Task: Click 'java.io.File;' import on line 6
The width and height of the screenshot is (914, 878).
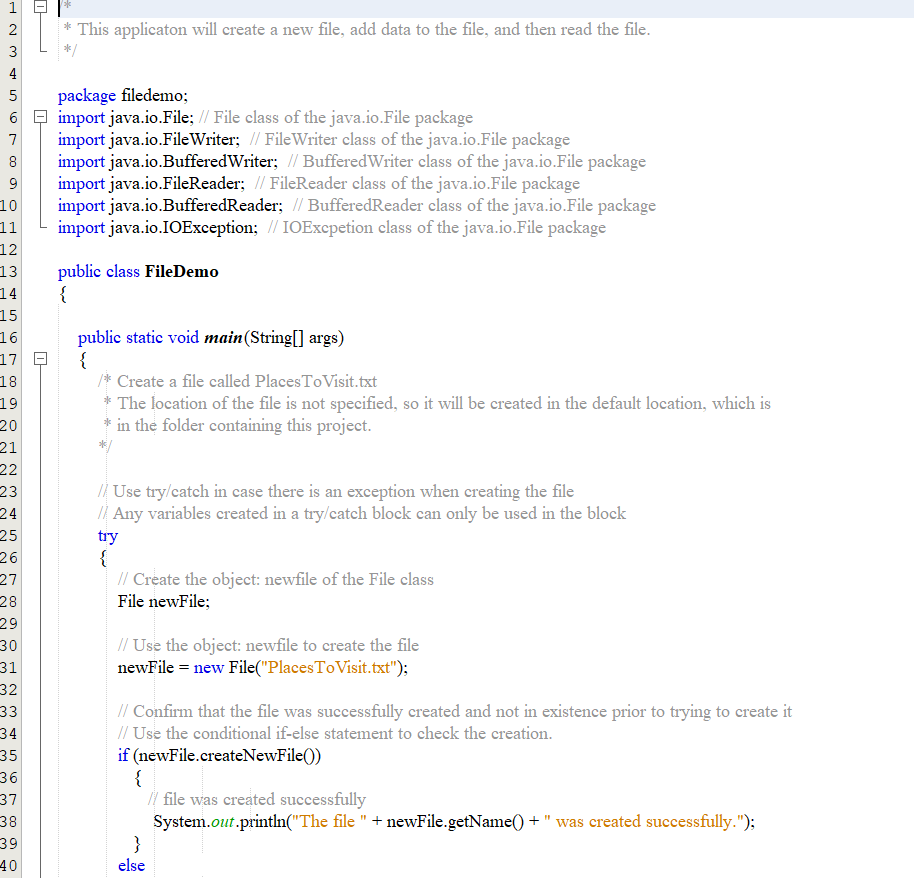Action: 152,118
